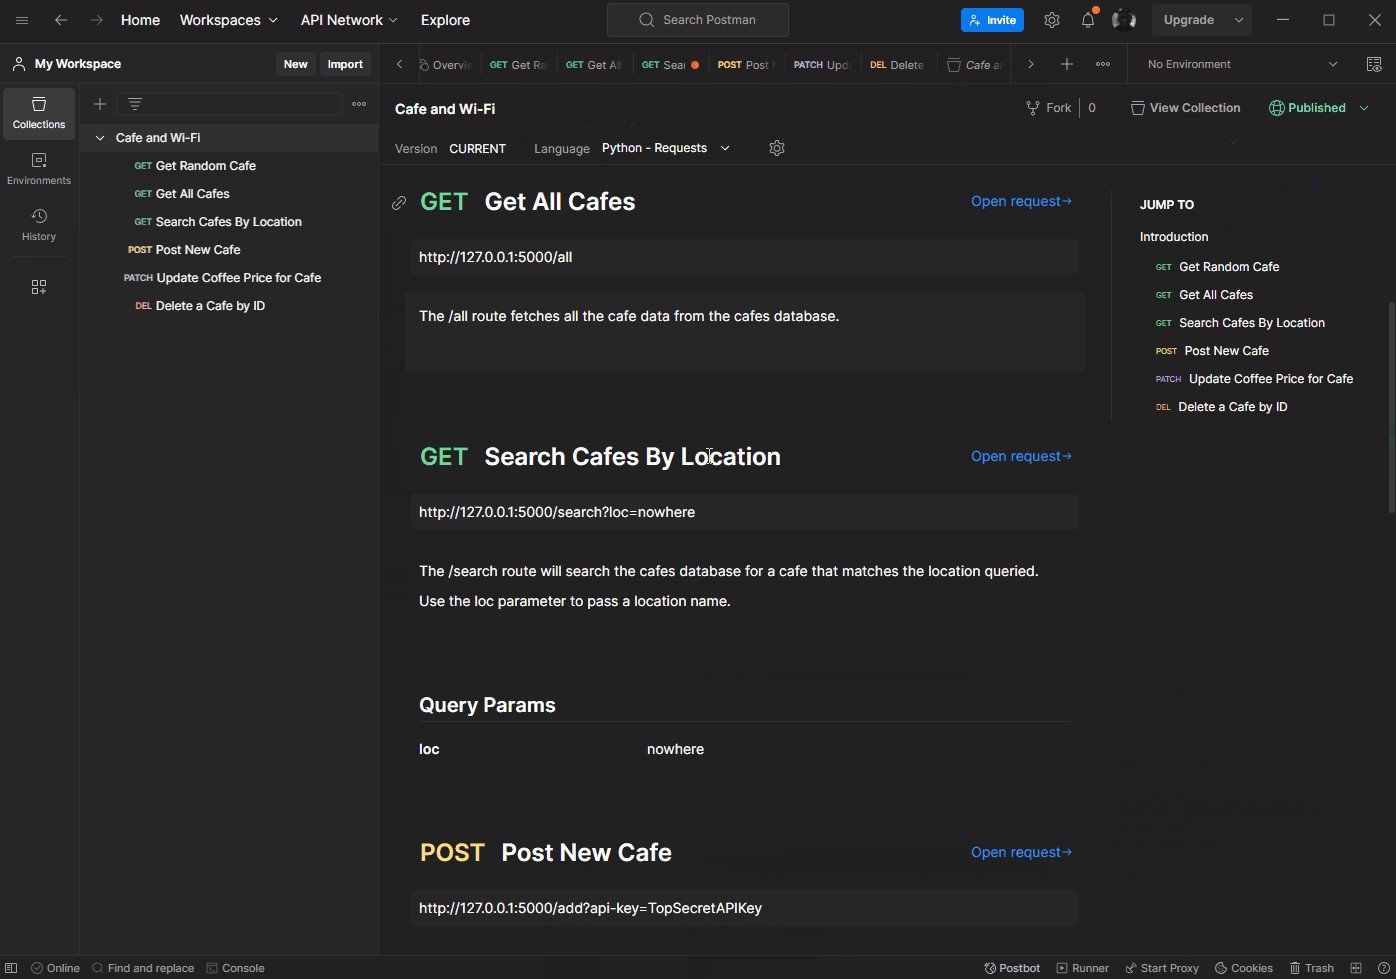
Task: Open request link for Get All Cafes
Action: pyautogui.click(x=1021, y=201)
